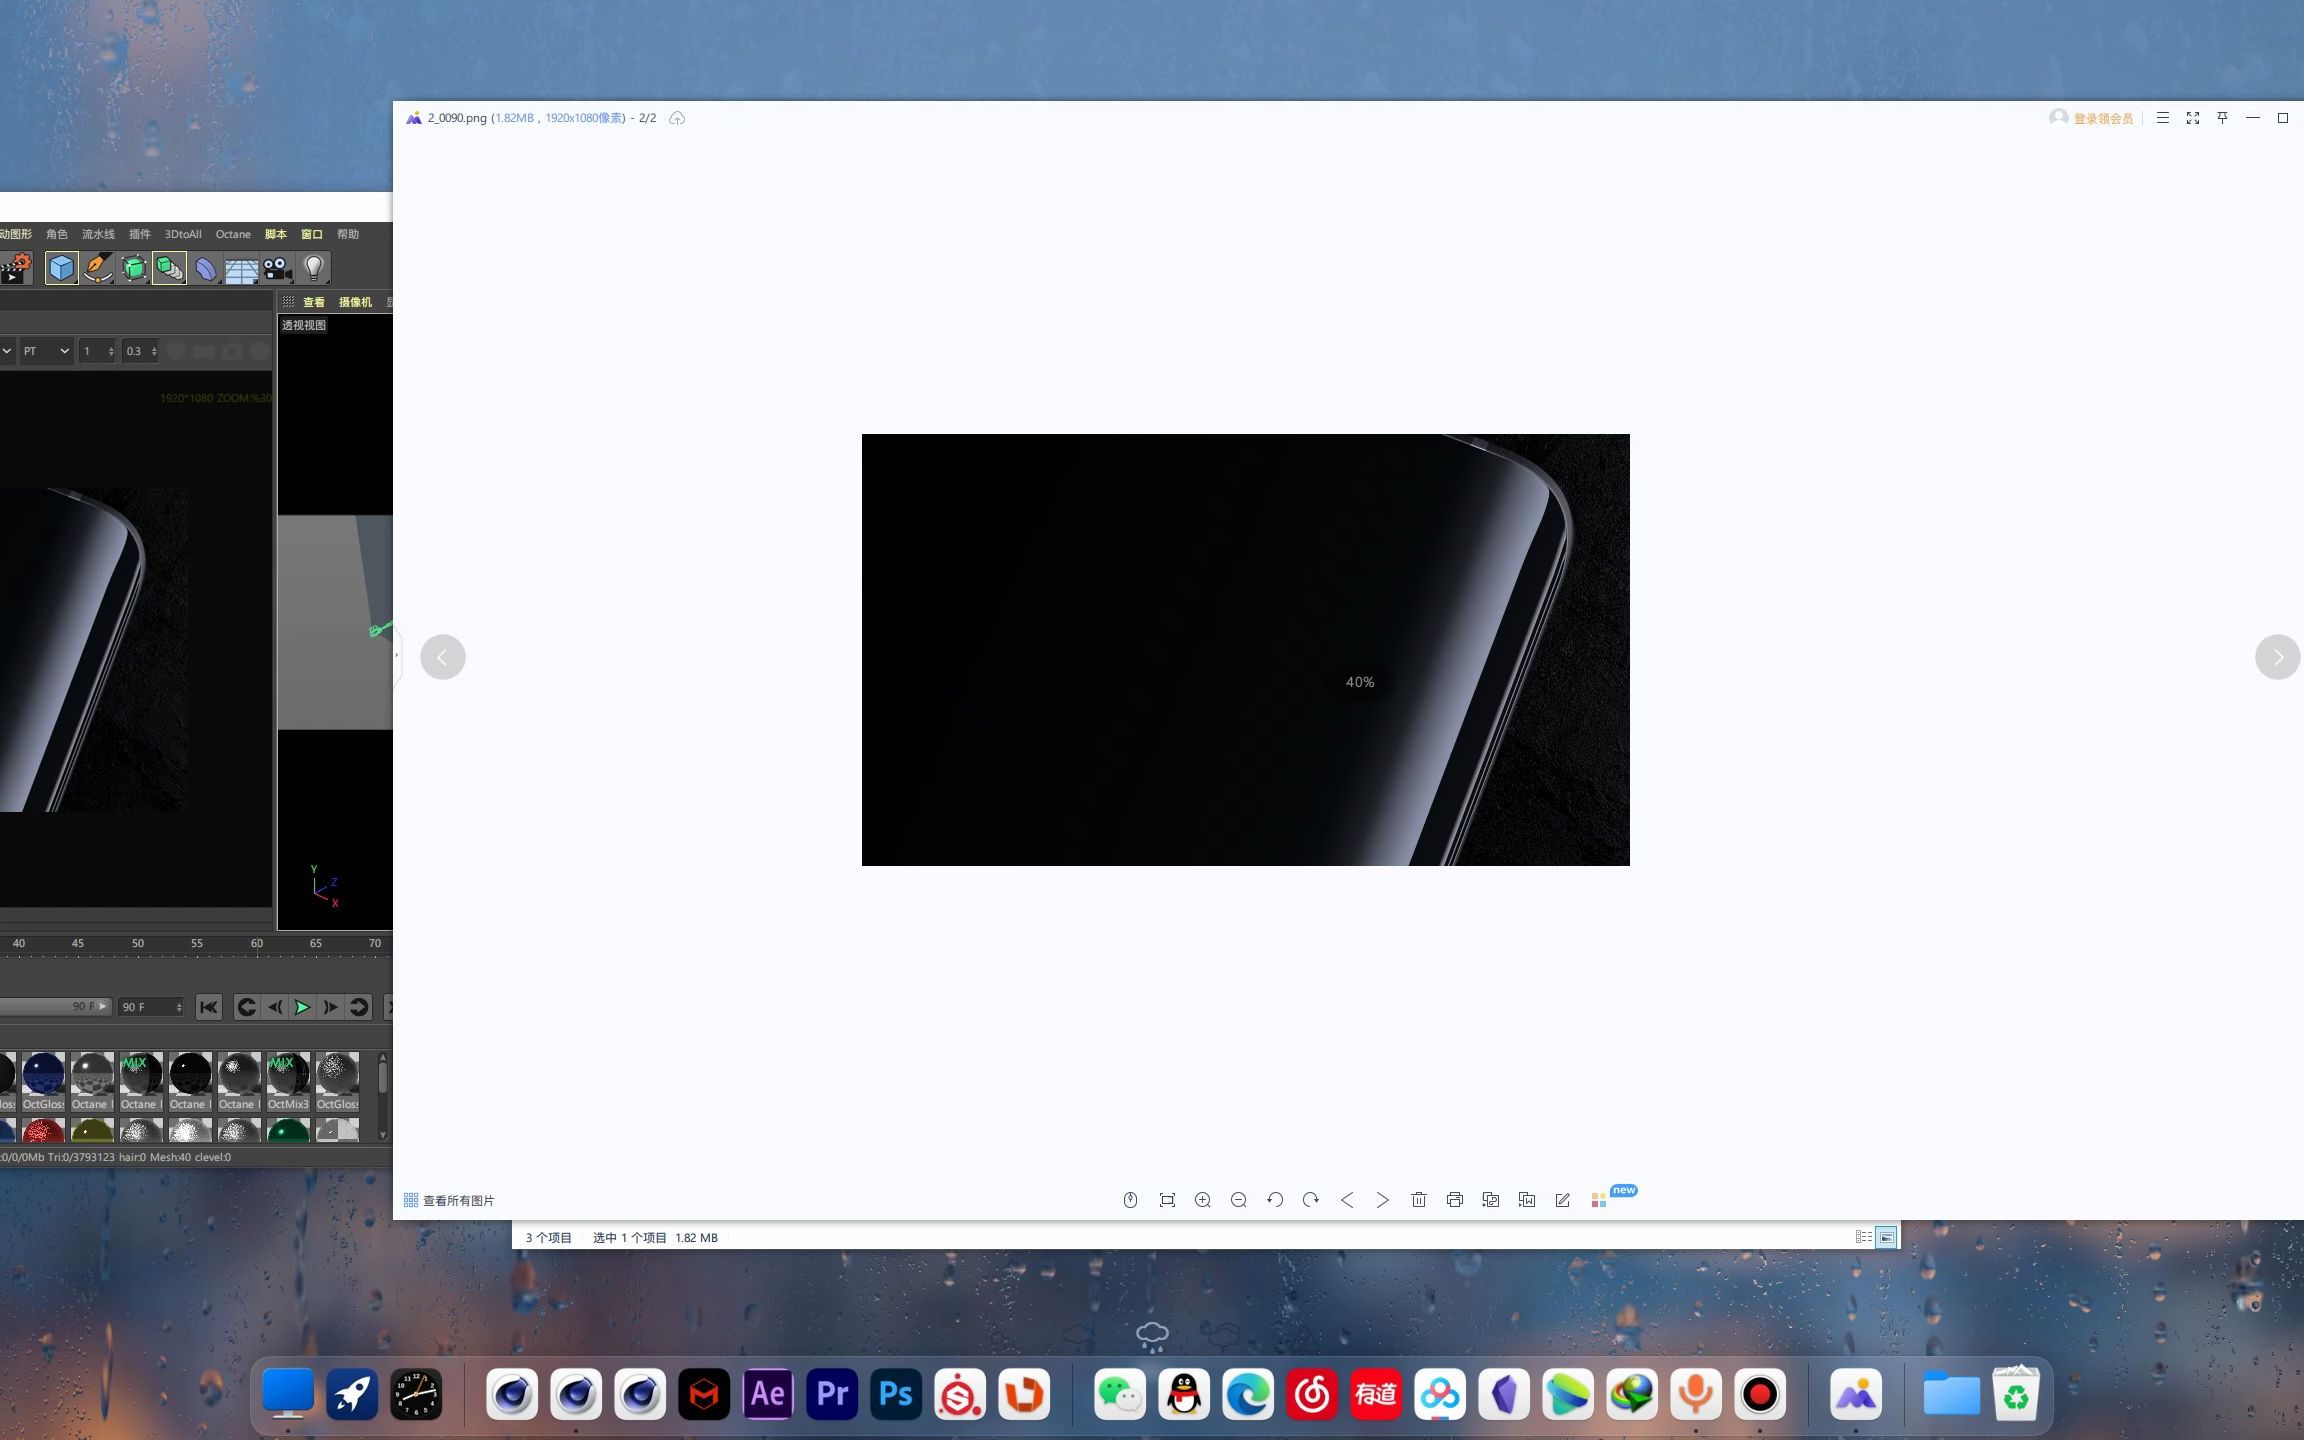Switch to large thumbnails view in status bar
Viewport: 2304px width, 1440px height.
tap(1886, 1237)
